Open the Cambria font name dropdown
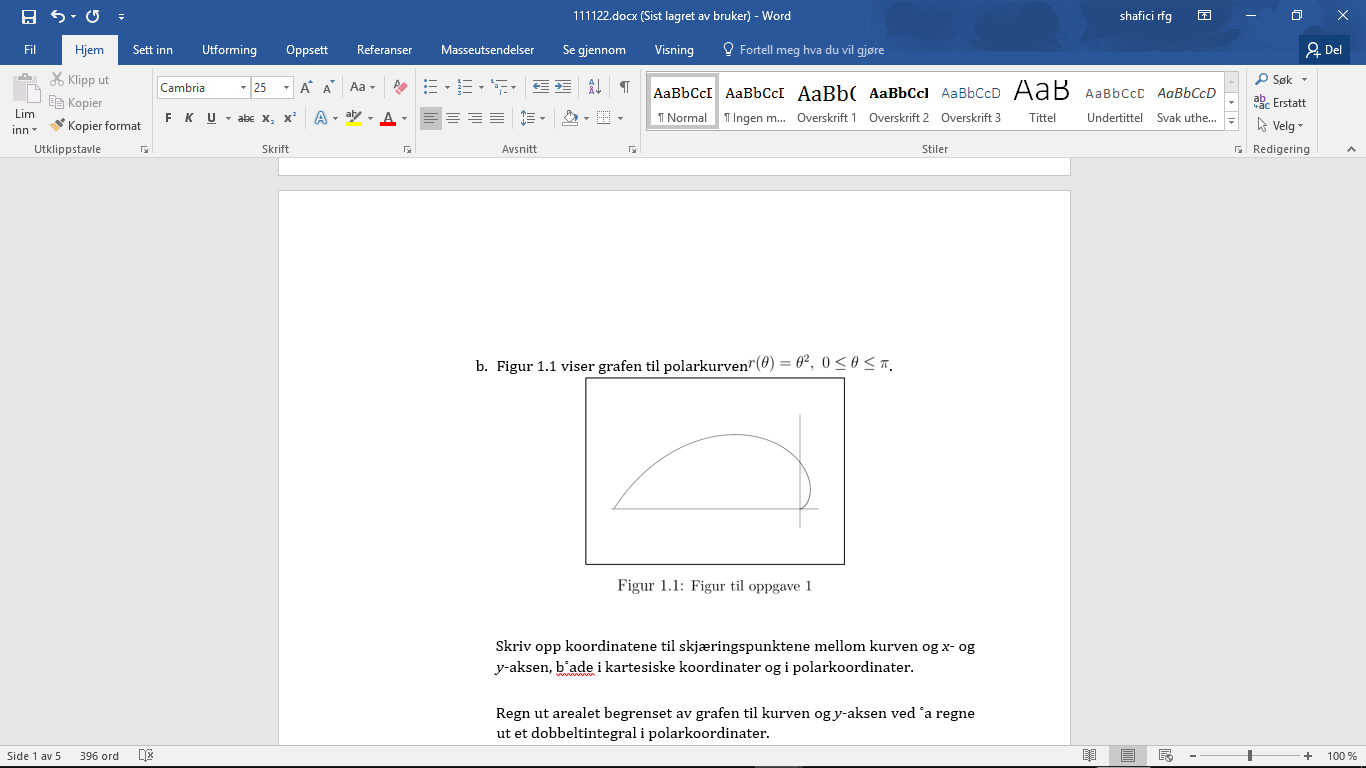This screenshot has width=1366, height=768. 243,88
